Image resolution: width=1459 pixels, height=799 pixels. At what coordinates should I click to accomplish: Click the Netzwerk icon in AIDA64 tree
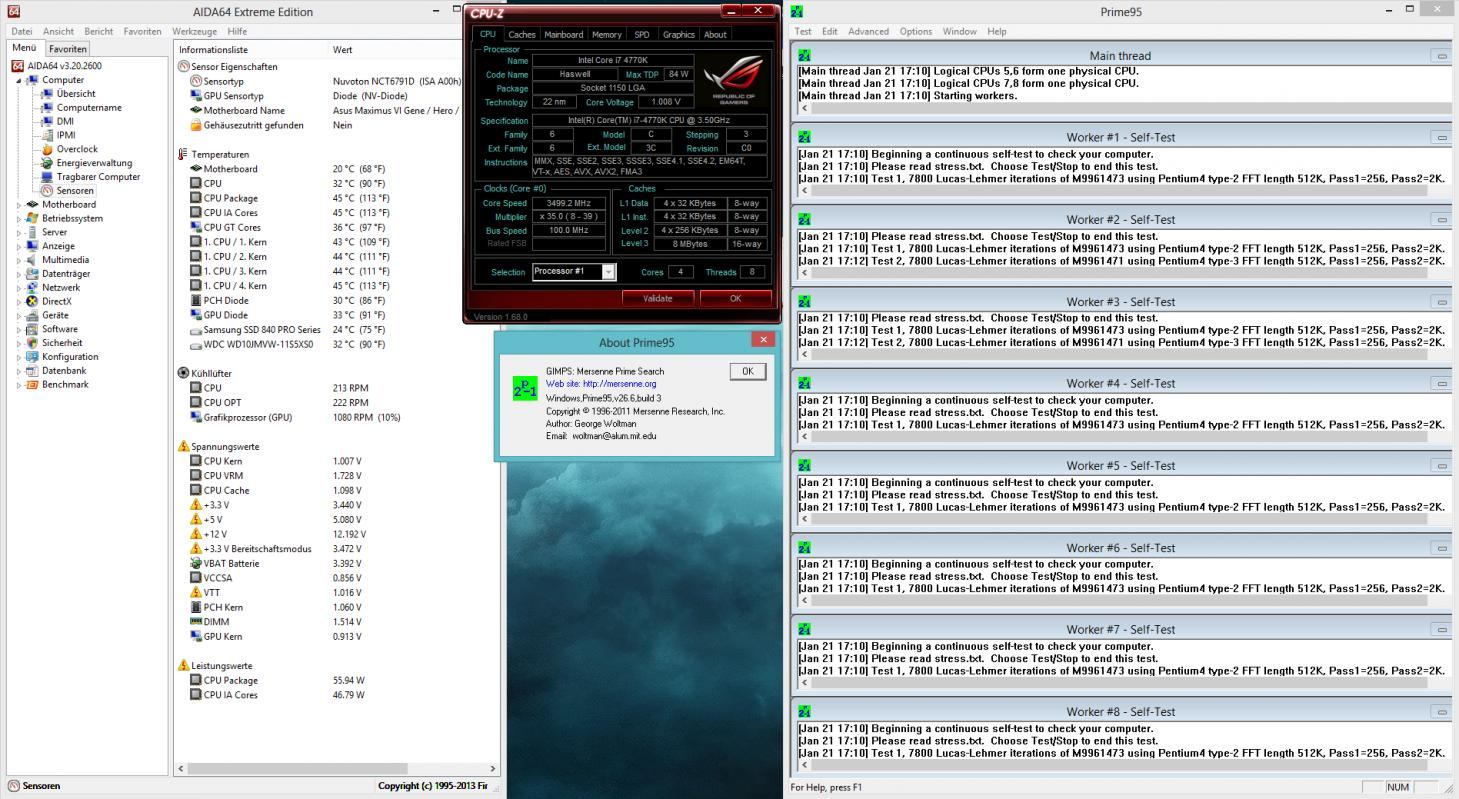coord(32,287)
